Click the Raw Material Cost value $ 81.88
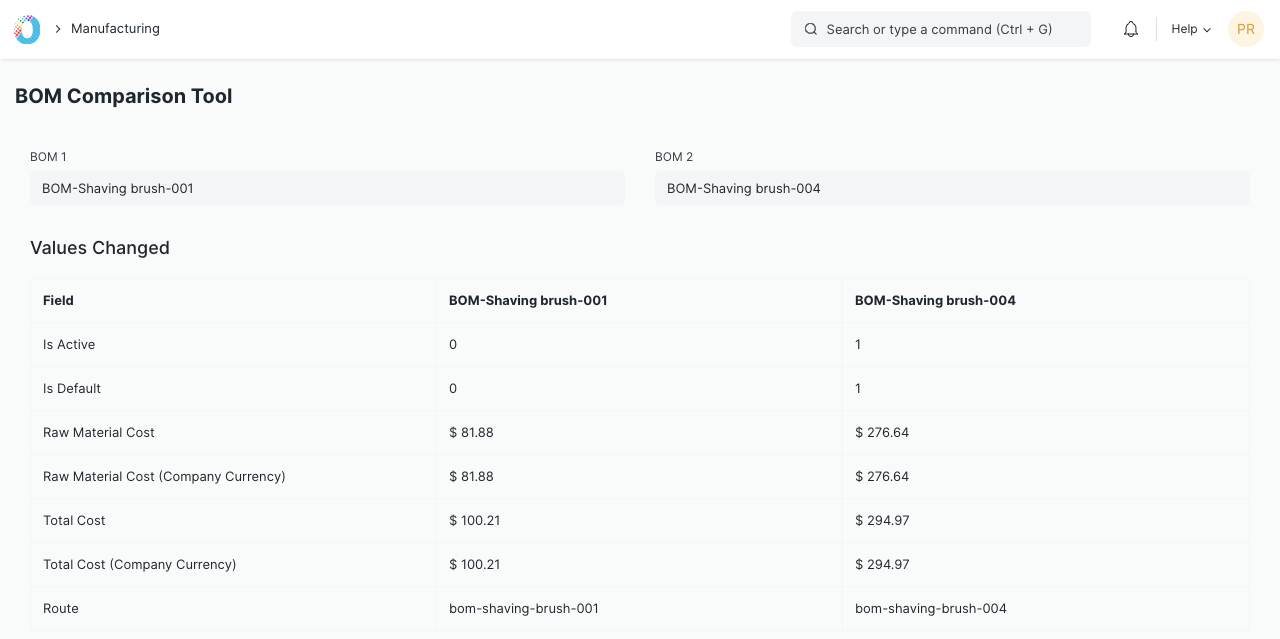The image size is (1280, 639). pyautogui.click(x=471, y=432)
